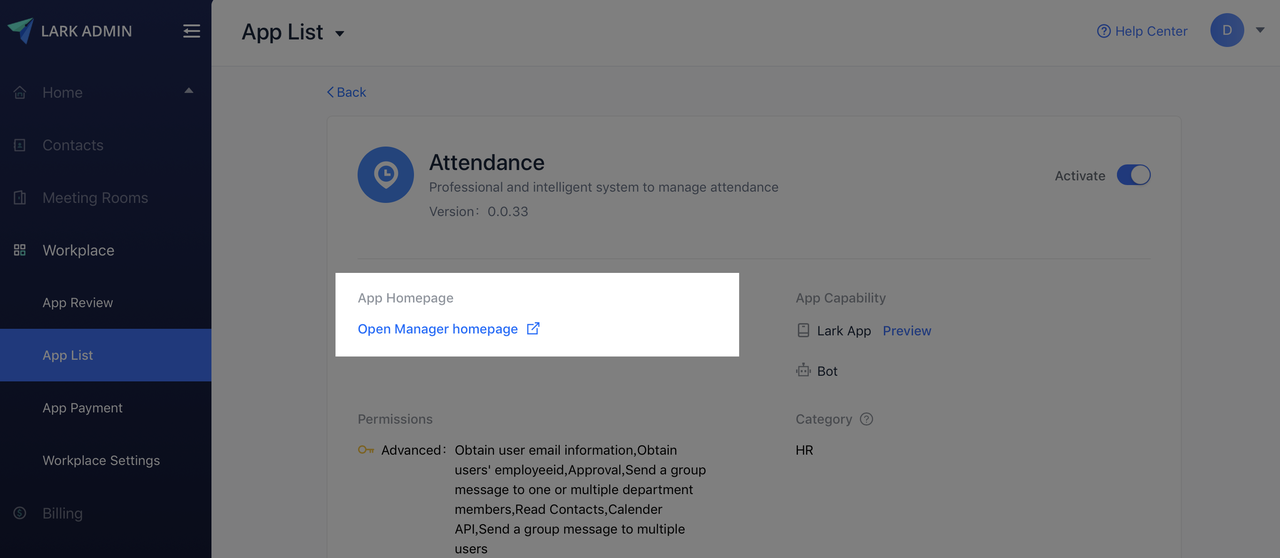Open Contacts from the sidebar
Viewport: 1280px width, 558px height.
point(72,145)
